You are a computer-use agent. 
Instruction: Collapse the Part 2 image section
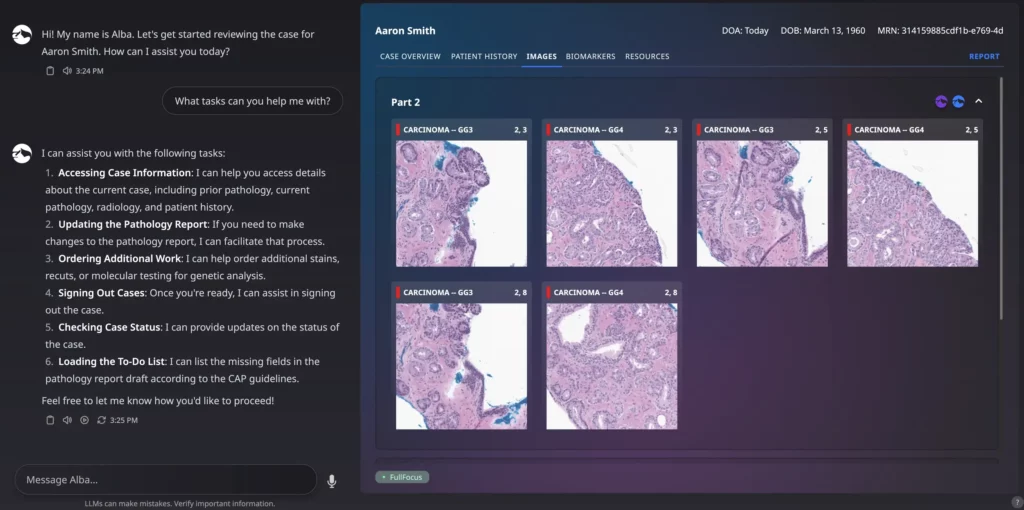(x=978, y=101)
